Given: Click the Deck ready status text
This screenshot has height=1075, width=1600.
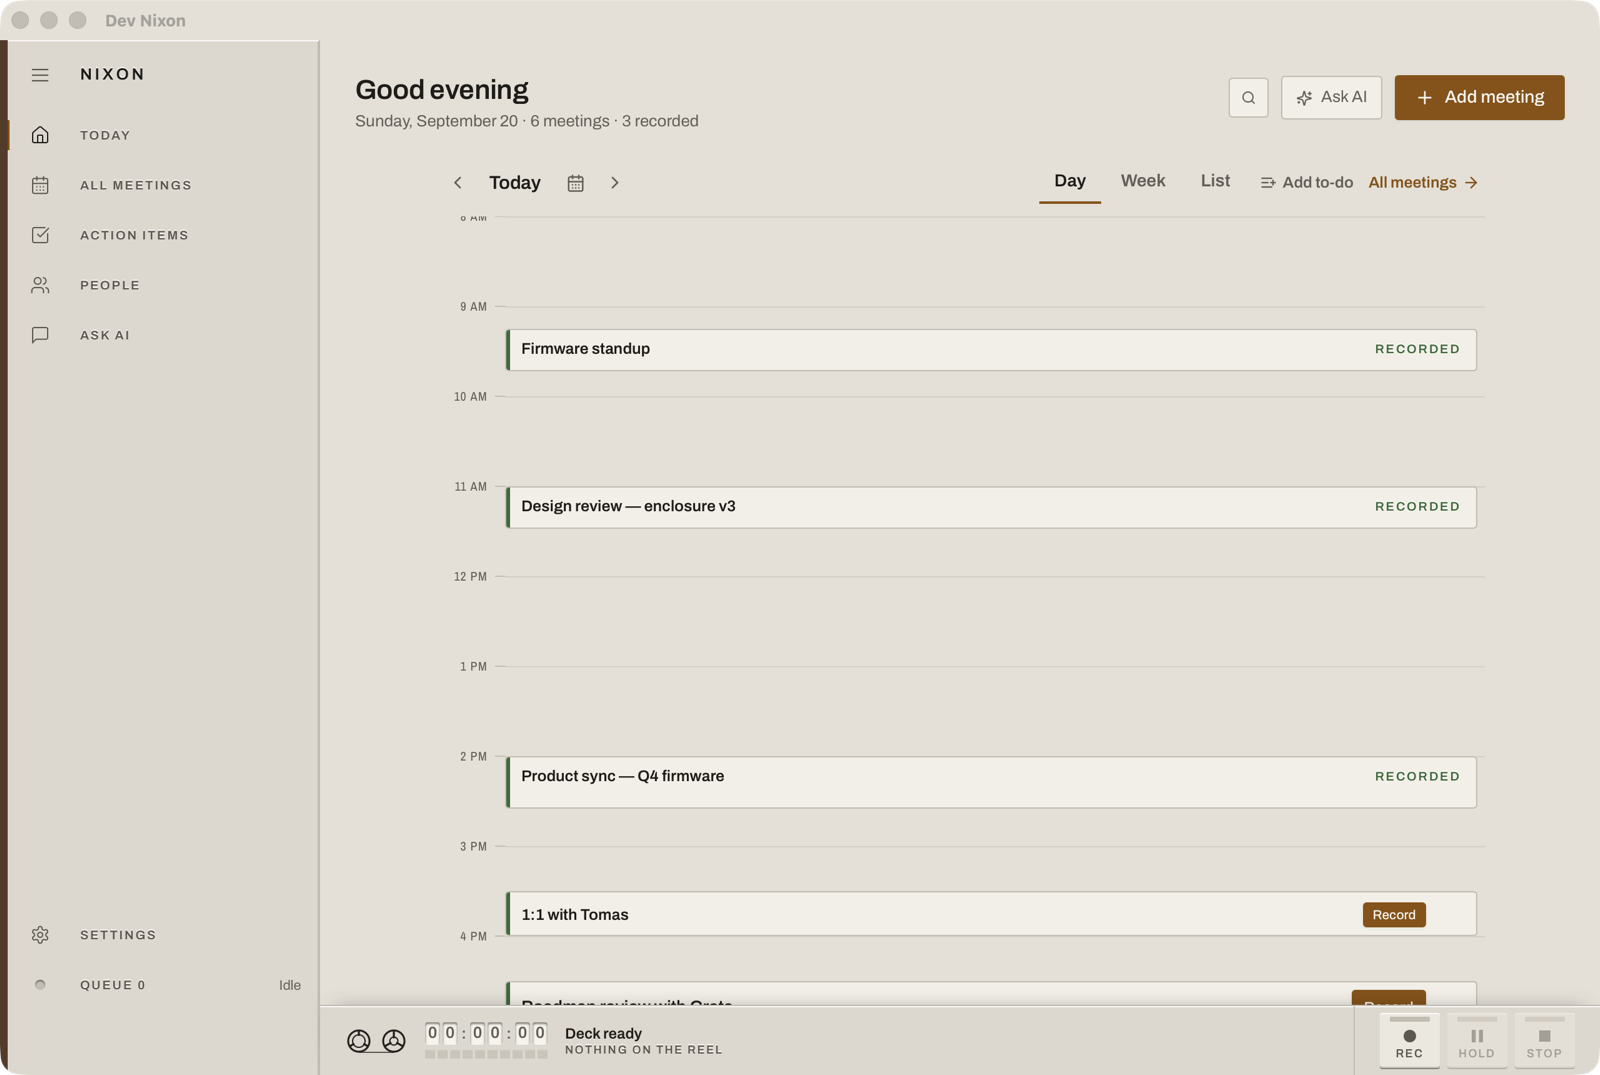Looking at the screenshot, I should pyautogui.click(x=603, y=1034).
